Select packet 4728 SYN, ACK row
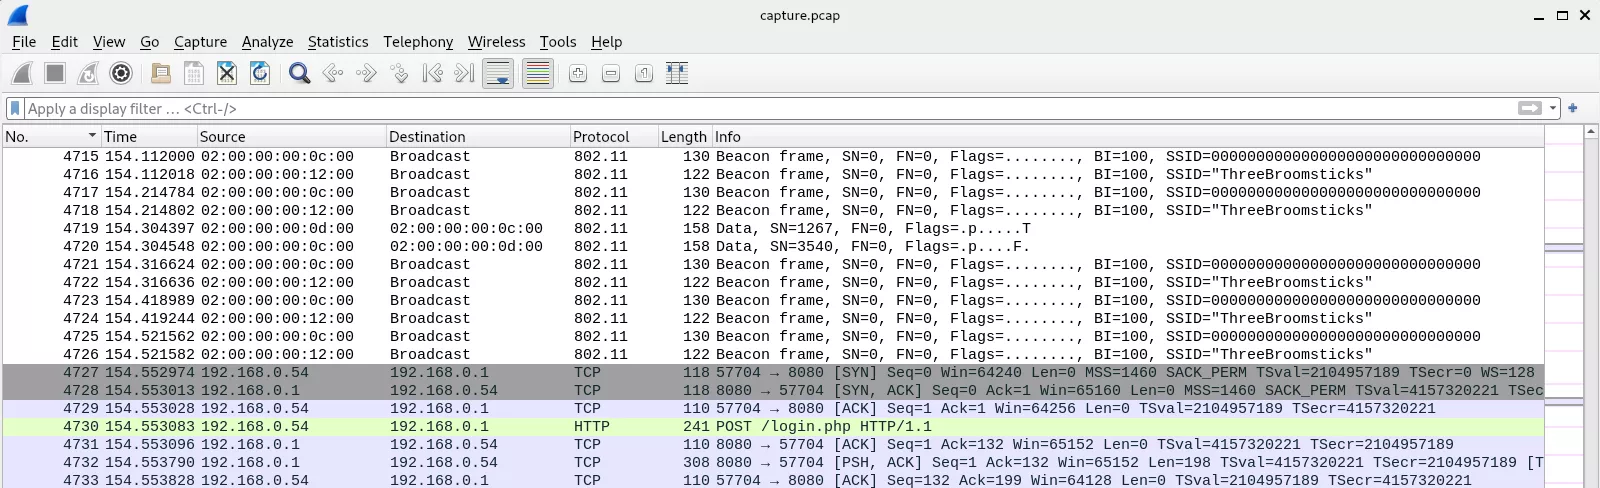 tap(773, 390)
